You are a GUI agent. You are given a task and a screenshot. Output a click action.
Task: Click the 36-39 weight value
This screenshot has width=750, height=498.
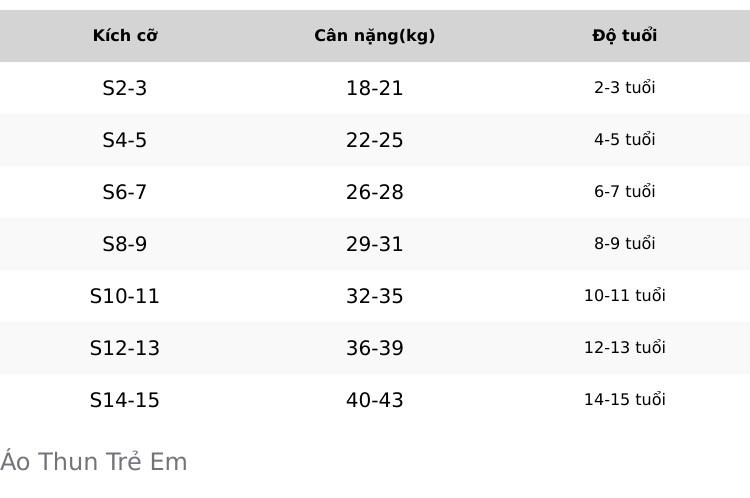pyautogui.click(x=375, y=348)
